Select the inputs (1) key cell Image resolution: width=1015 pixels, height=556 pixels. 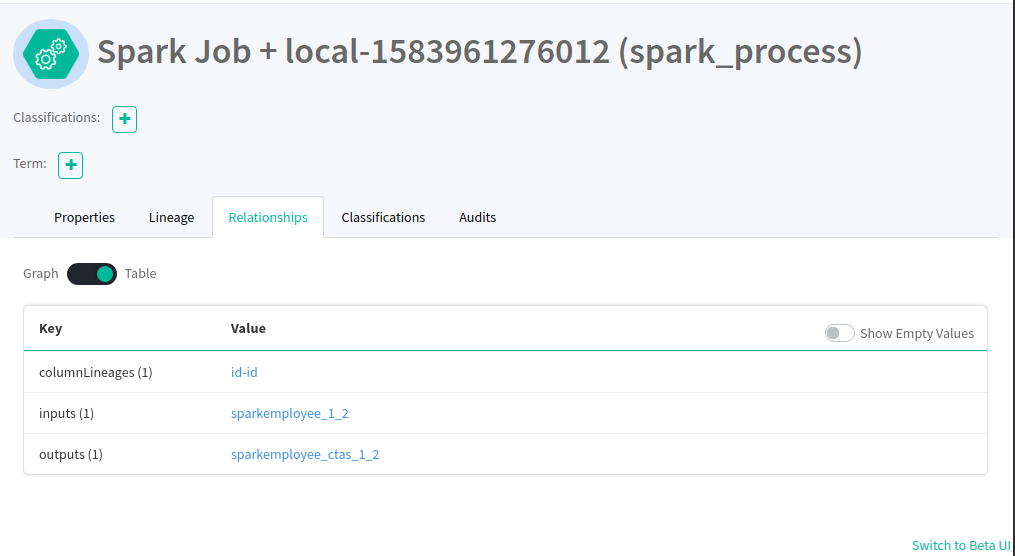coord(67,414)
